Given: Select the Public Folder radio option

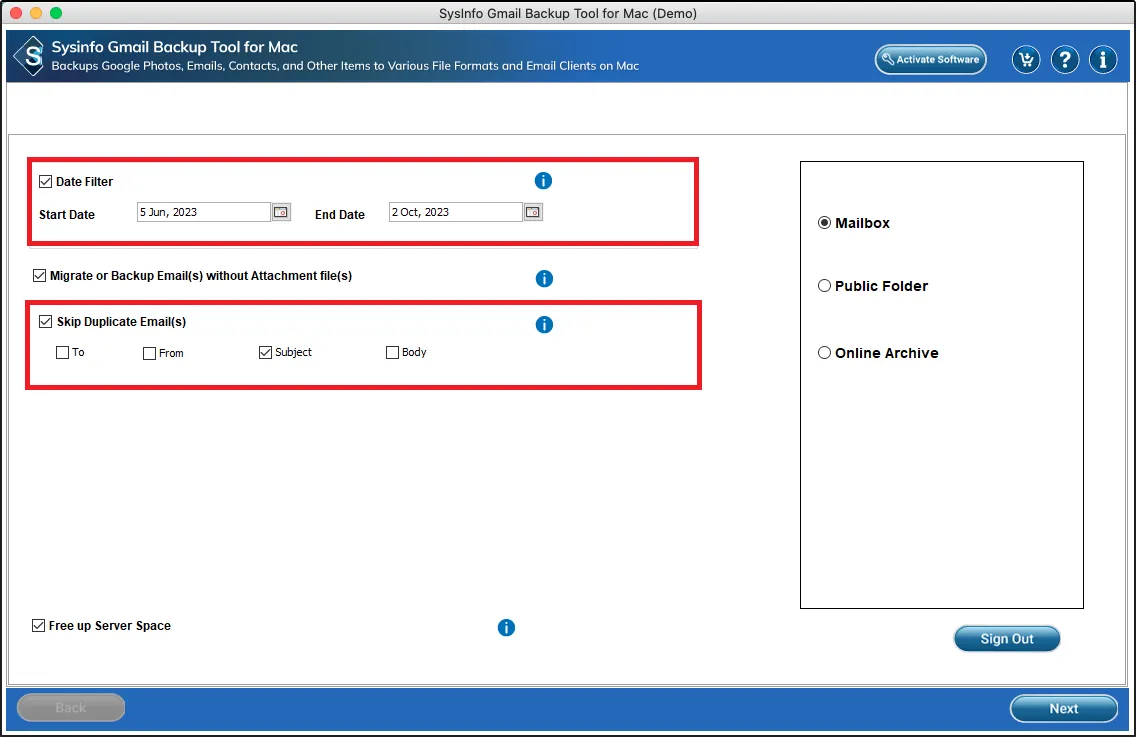Looking at the screenshot, I should click(x=824, y=286).
